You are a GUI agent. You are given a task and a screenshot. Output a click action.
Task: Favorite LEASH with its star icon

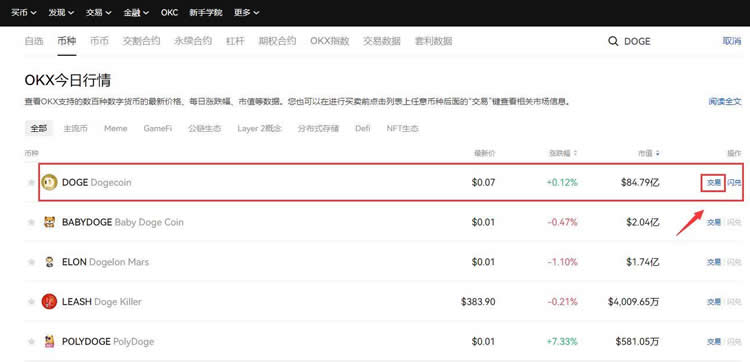click(x=32, y=302)
